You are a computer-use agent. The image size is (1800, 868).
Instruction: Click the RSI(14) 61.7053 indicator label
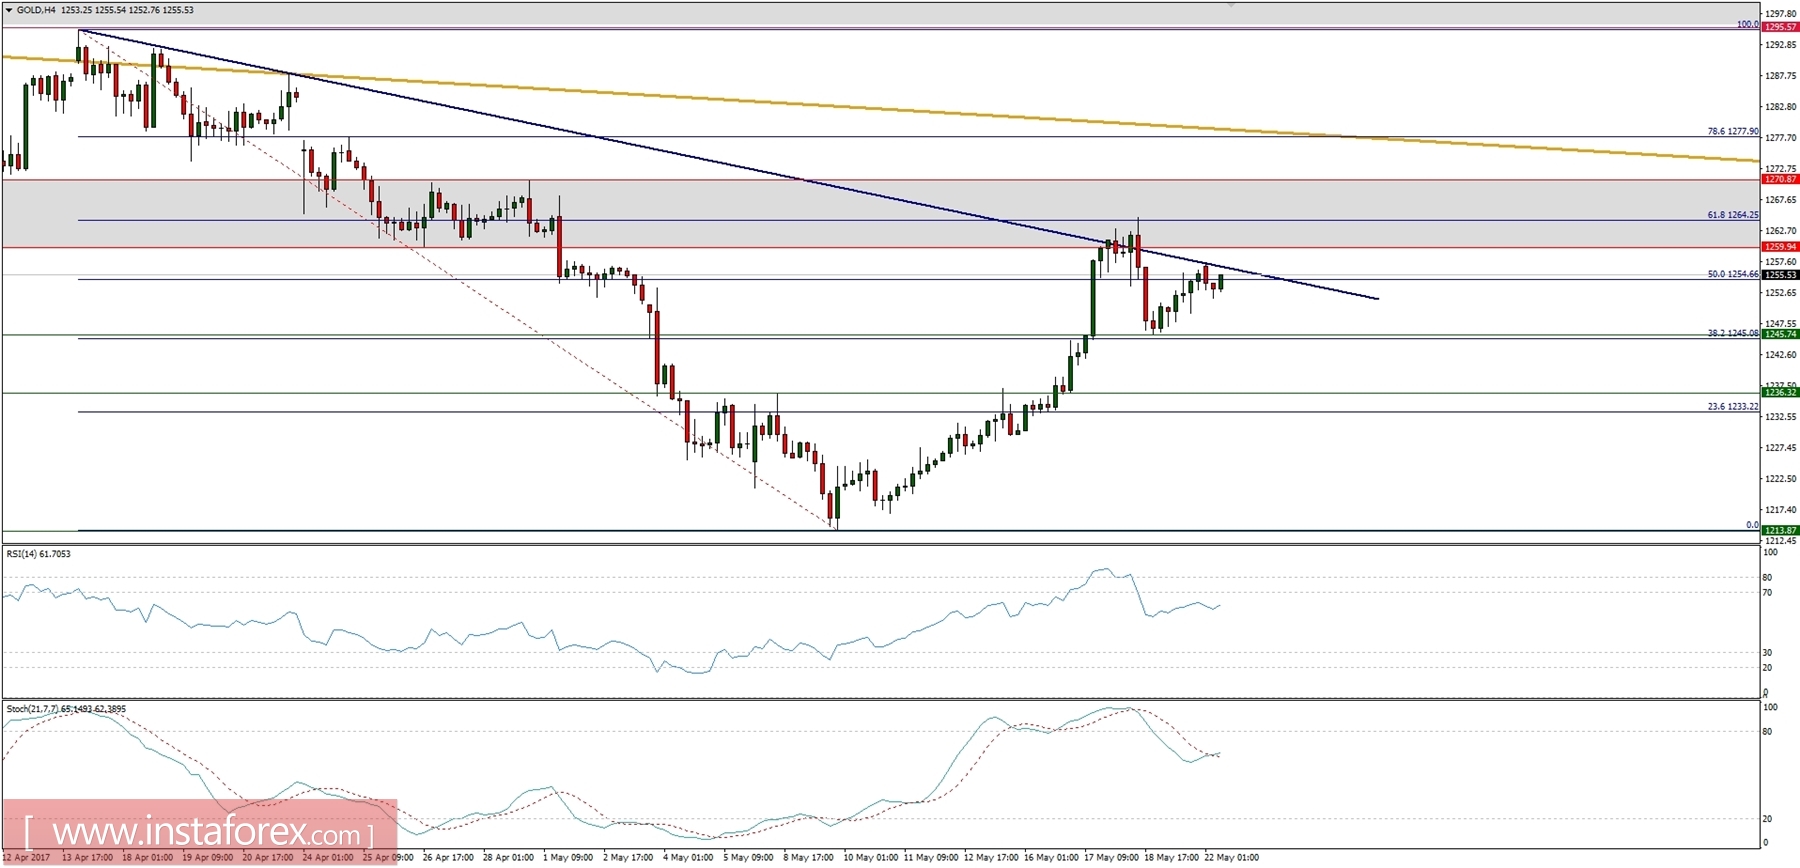(39, 553)
